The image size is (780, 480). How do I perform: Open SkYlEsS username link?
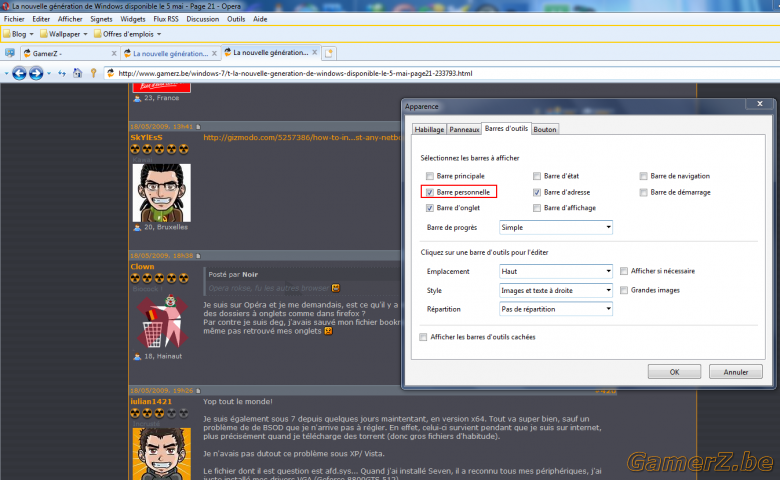coord(146,137)
